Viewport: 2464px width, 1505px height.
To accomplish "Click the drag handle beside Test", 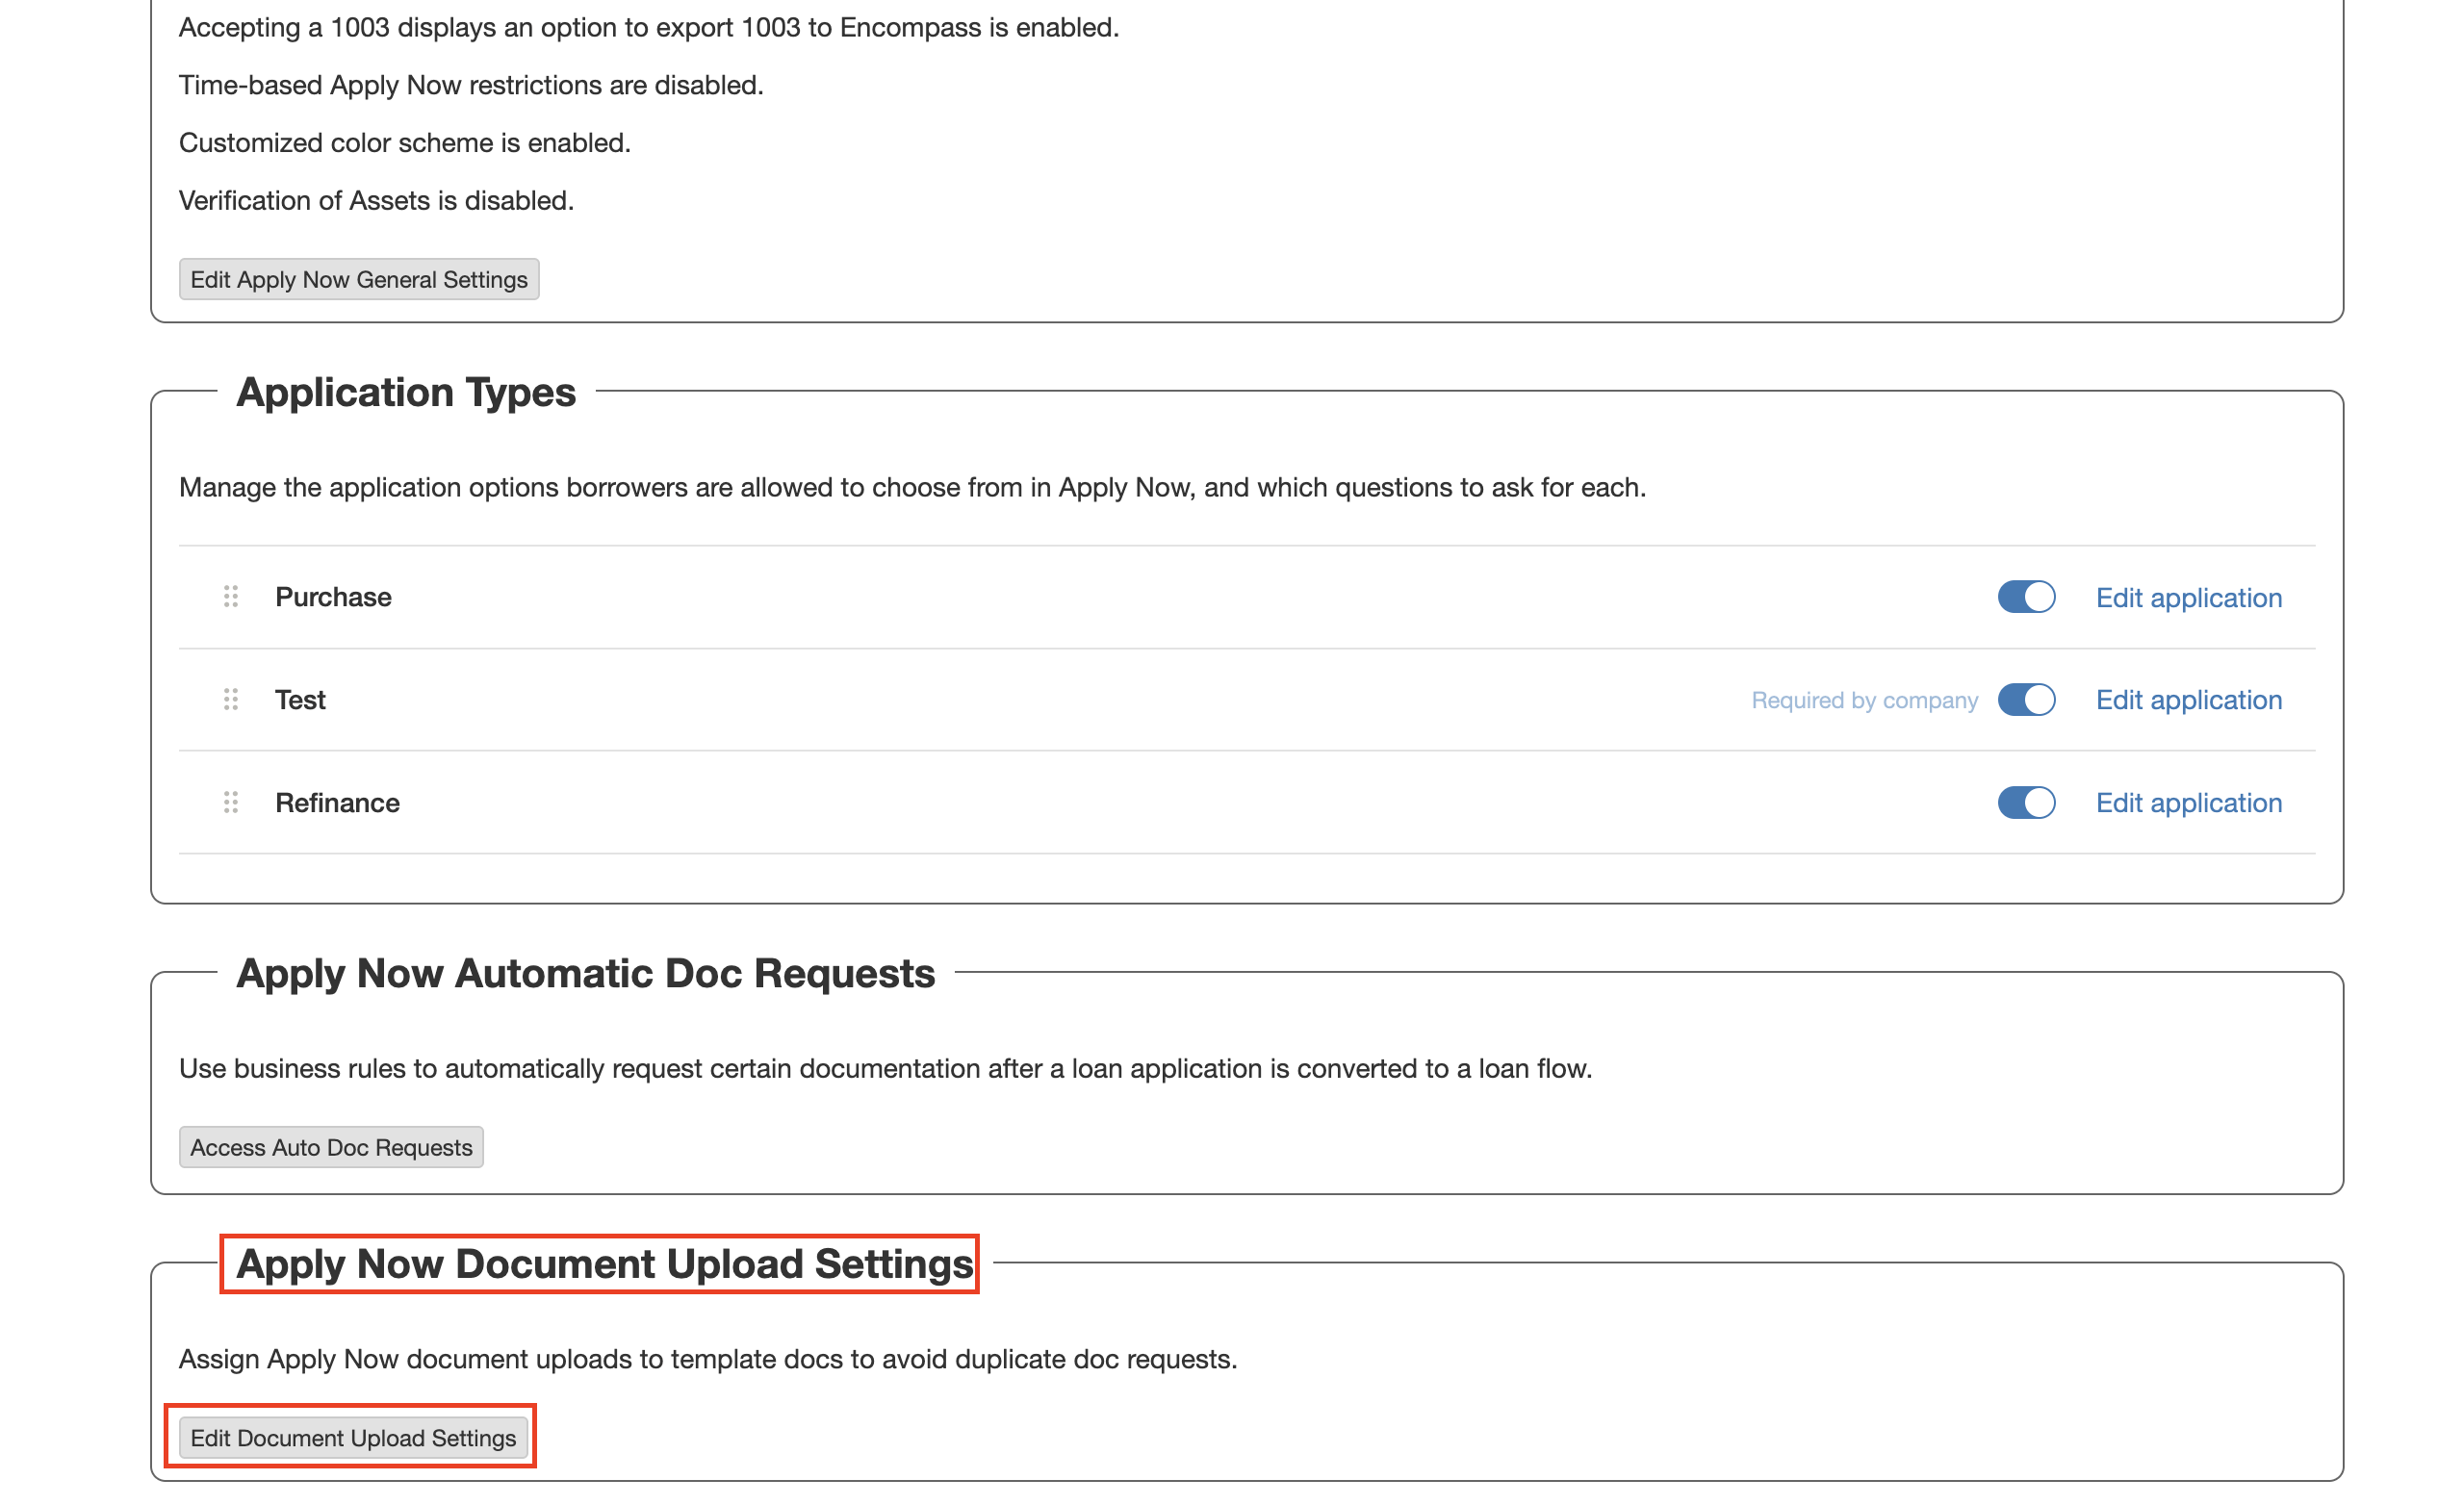I will [231, 700].
